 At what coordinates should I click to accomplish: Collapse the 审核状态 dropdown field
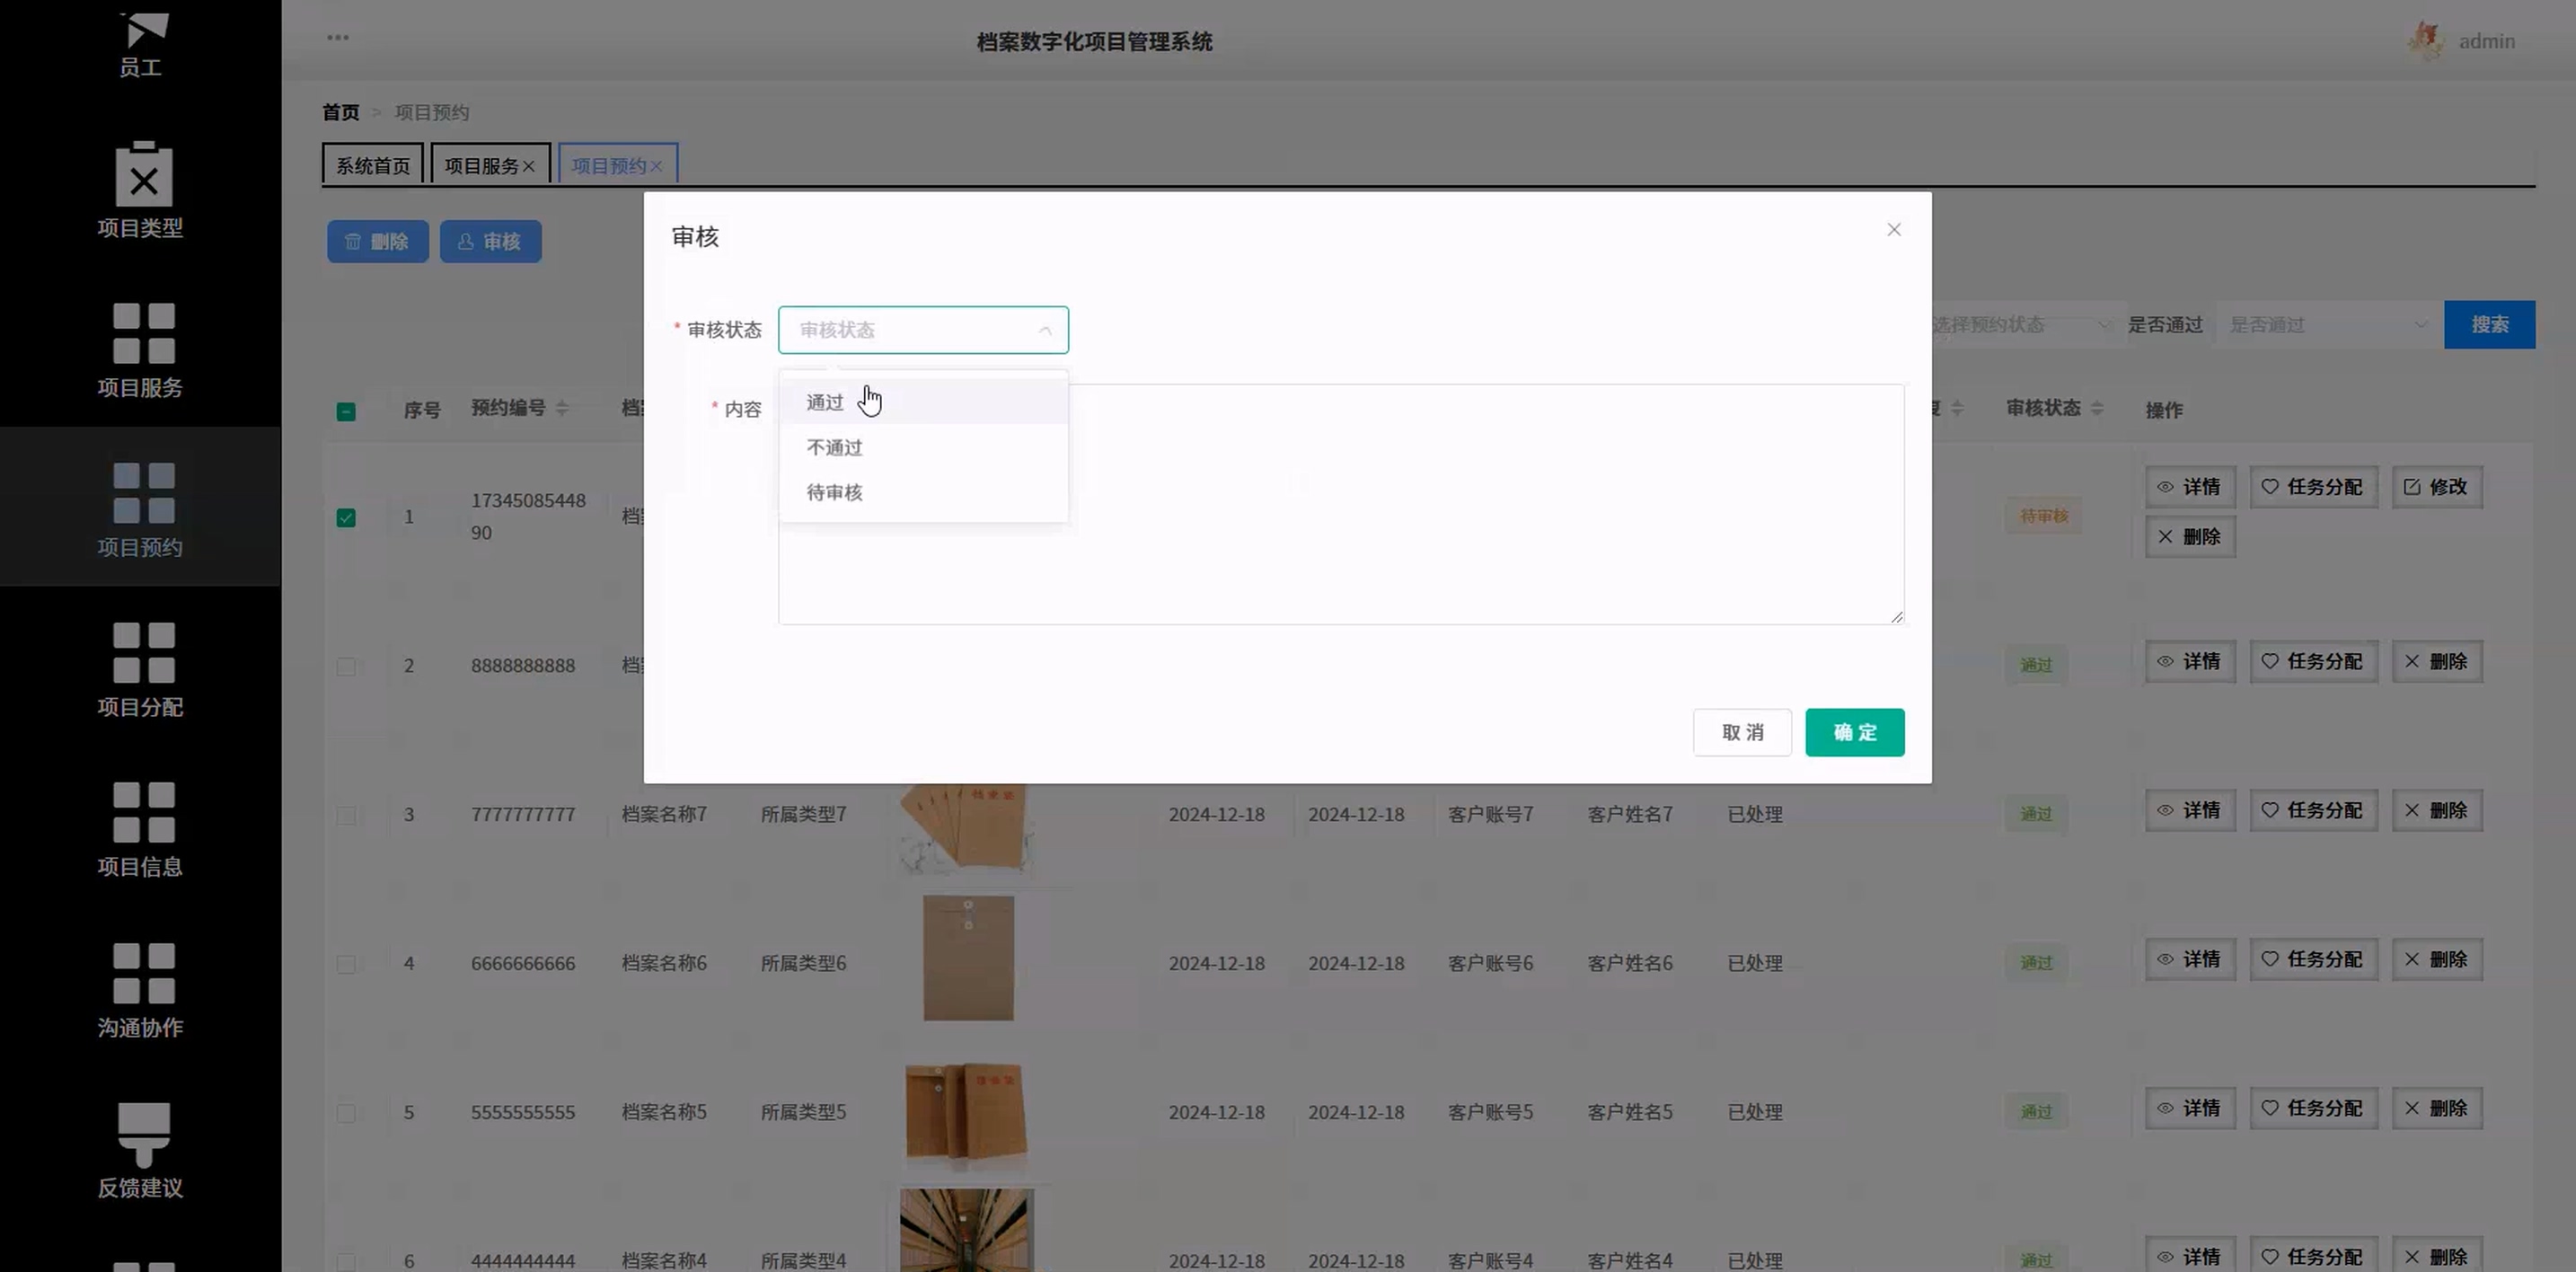pyautogui.click(x=922, y=330)
